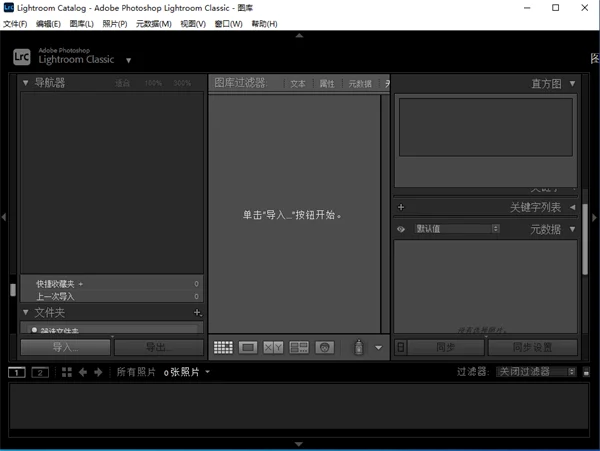Open the 所有照片 source dropdown
The image size is (600, 451).
click(207, 371)
